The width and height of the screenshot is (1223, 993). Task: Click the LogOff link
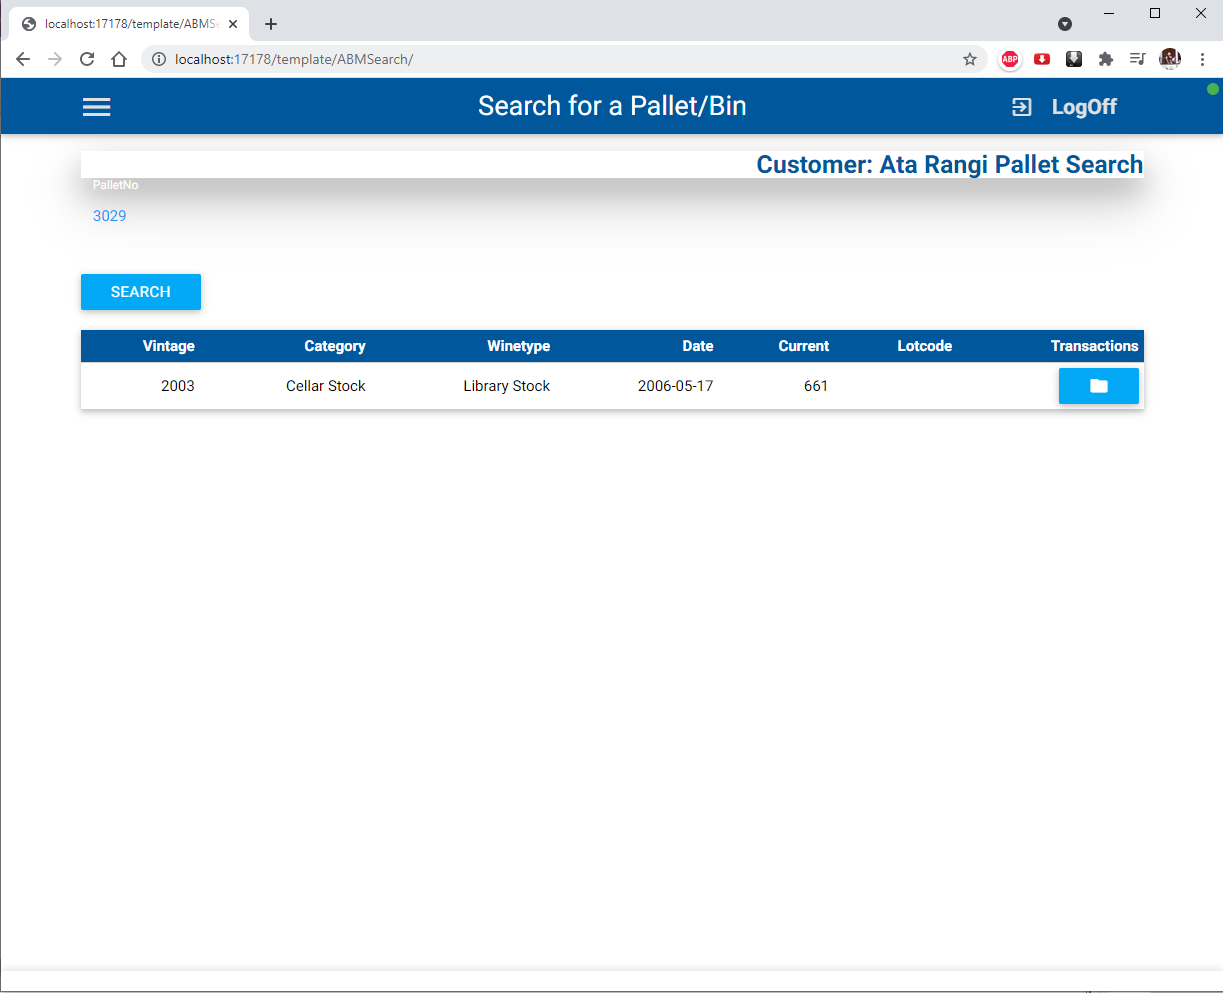click(1084, 107)
